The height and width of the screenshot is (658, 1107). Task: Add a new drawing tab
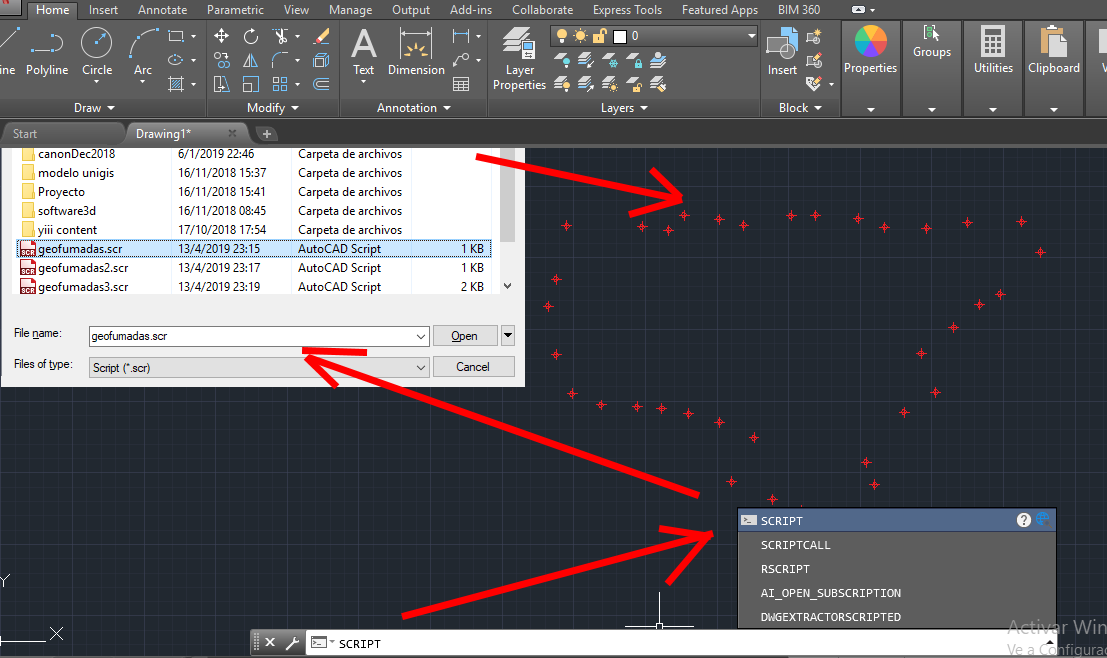(x=265, y=133)
